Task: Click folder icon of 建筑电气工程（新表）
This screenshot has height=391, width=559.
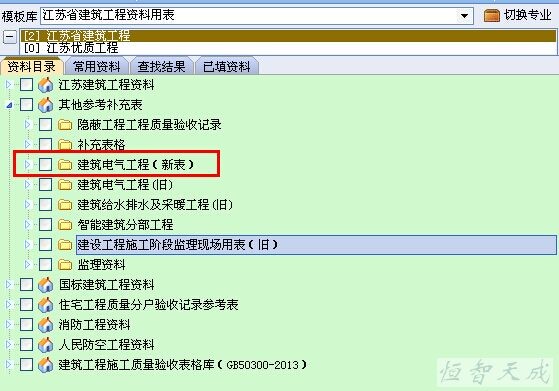Action: click(65, 165)
